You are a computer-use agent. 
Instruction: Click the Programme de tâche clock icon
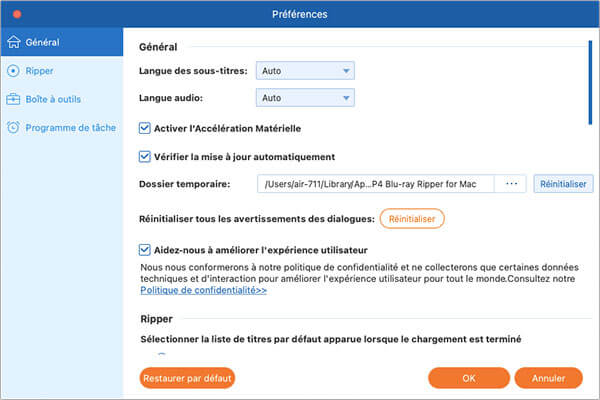[13, 127]
